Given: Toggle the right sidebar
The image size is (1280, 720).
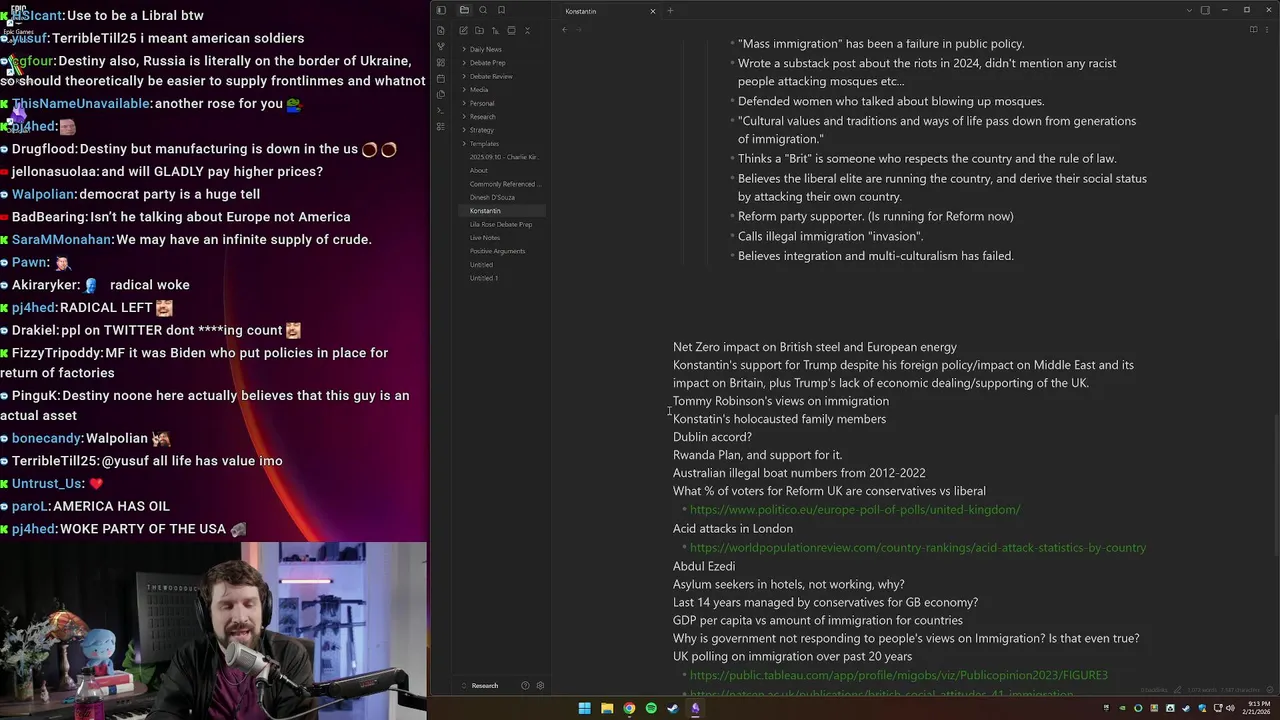Looking at the screenshot, I should 1205,10.
